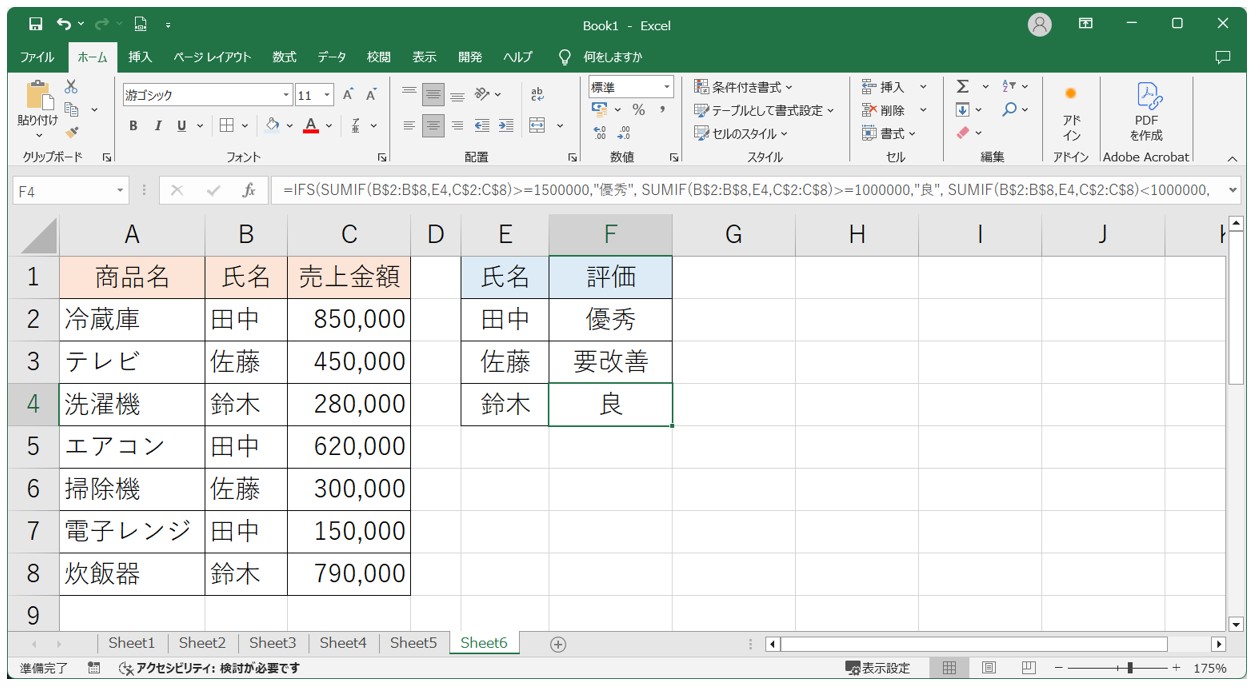The width and height of the screenshot is (1254, 687).
Task: Click the Format Painter brush icon
Action: pyautogui.click(x=71, y=132)
